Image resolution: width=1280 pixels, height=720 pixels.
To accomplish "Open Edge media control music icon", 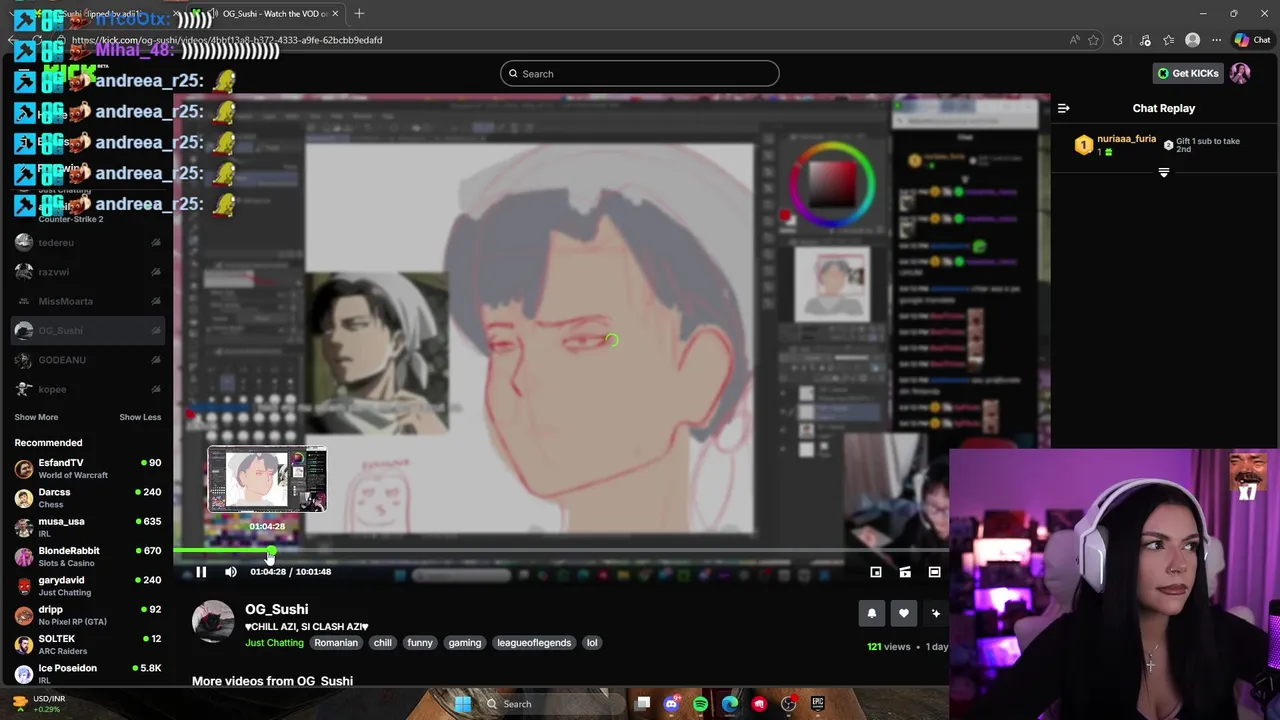I will click(1145, 40).
